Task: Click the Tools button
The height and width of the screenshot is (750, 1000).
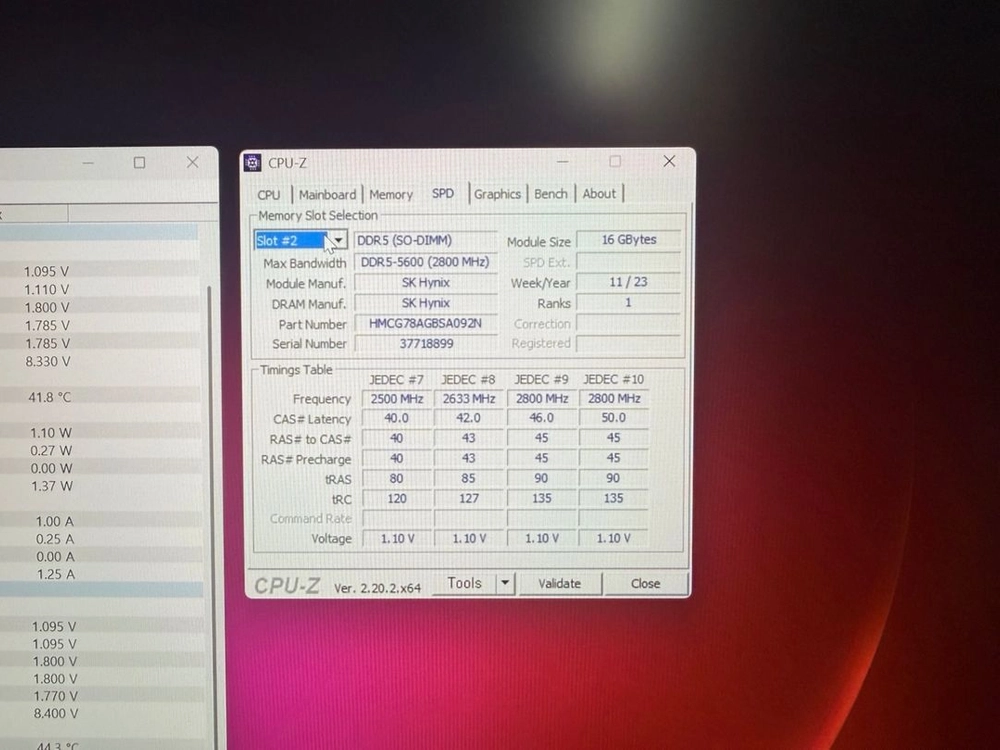Action: click(464, 583)
